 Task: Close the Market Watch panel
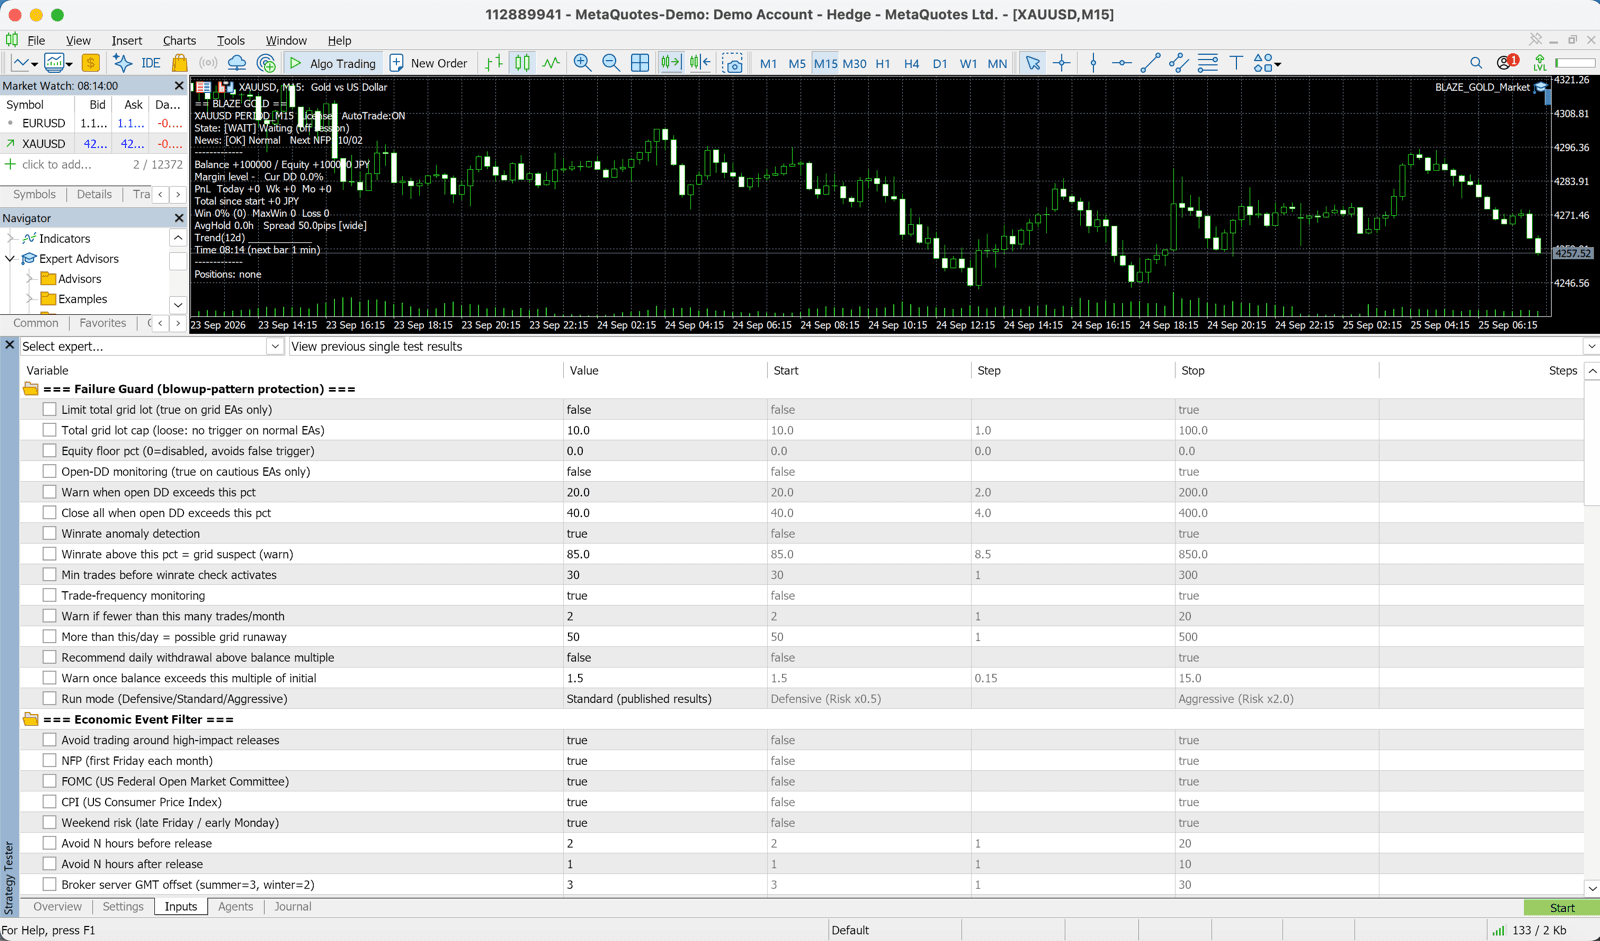tap(179, 86)
